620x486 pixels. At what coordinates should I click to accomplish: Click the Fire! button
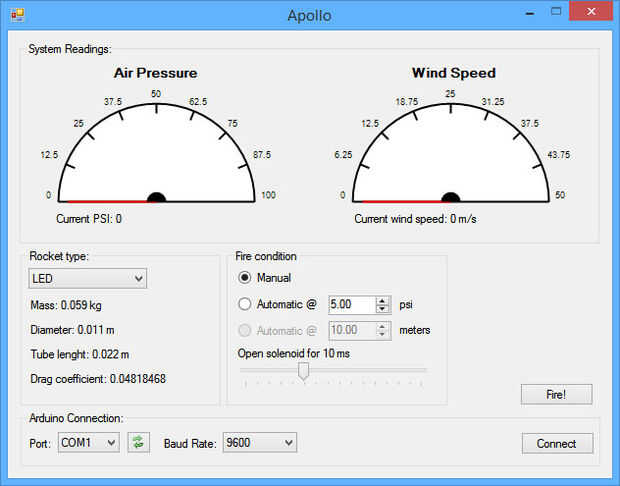tap(556, 394)
